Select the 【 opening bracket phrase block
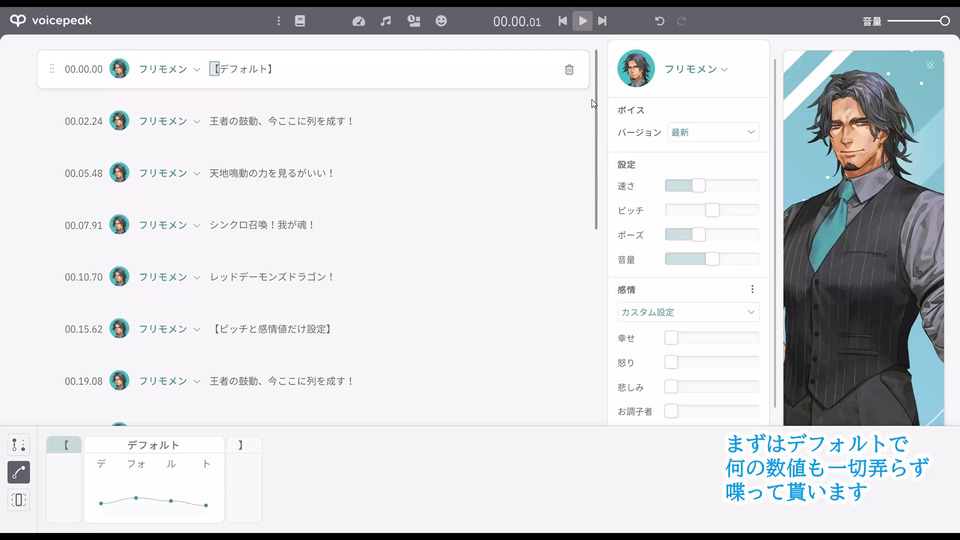The image size is (960, 540). pos(64,479)
